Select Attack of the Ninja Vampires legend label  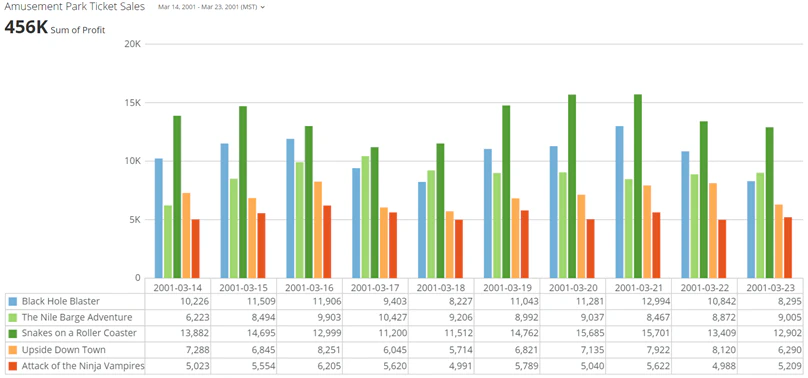[x=83, y=366]
